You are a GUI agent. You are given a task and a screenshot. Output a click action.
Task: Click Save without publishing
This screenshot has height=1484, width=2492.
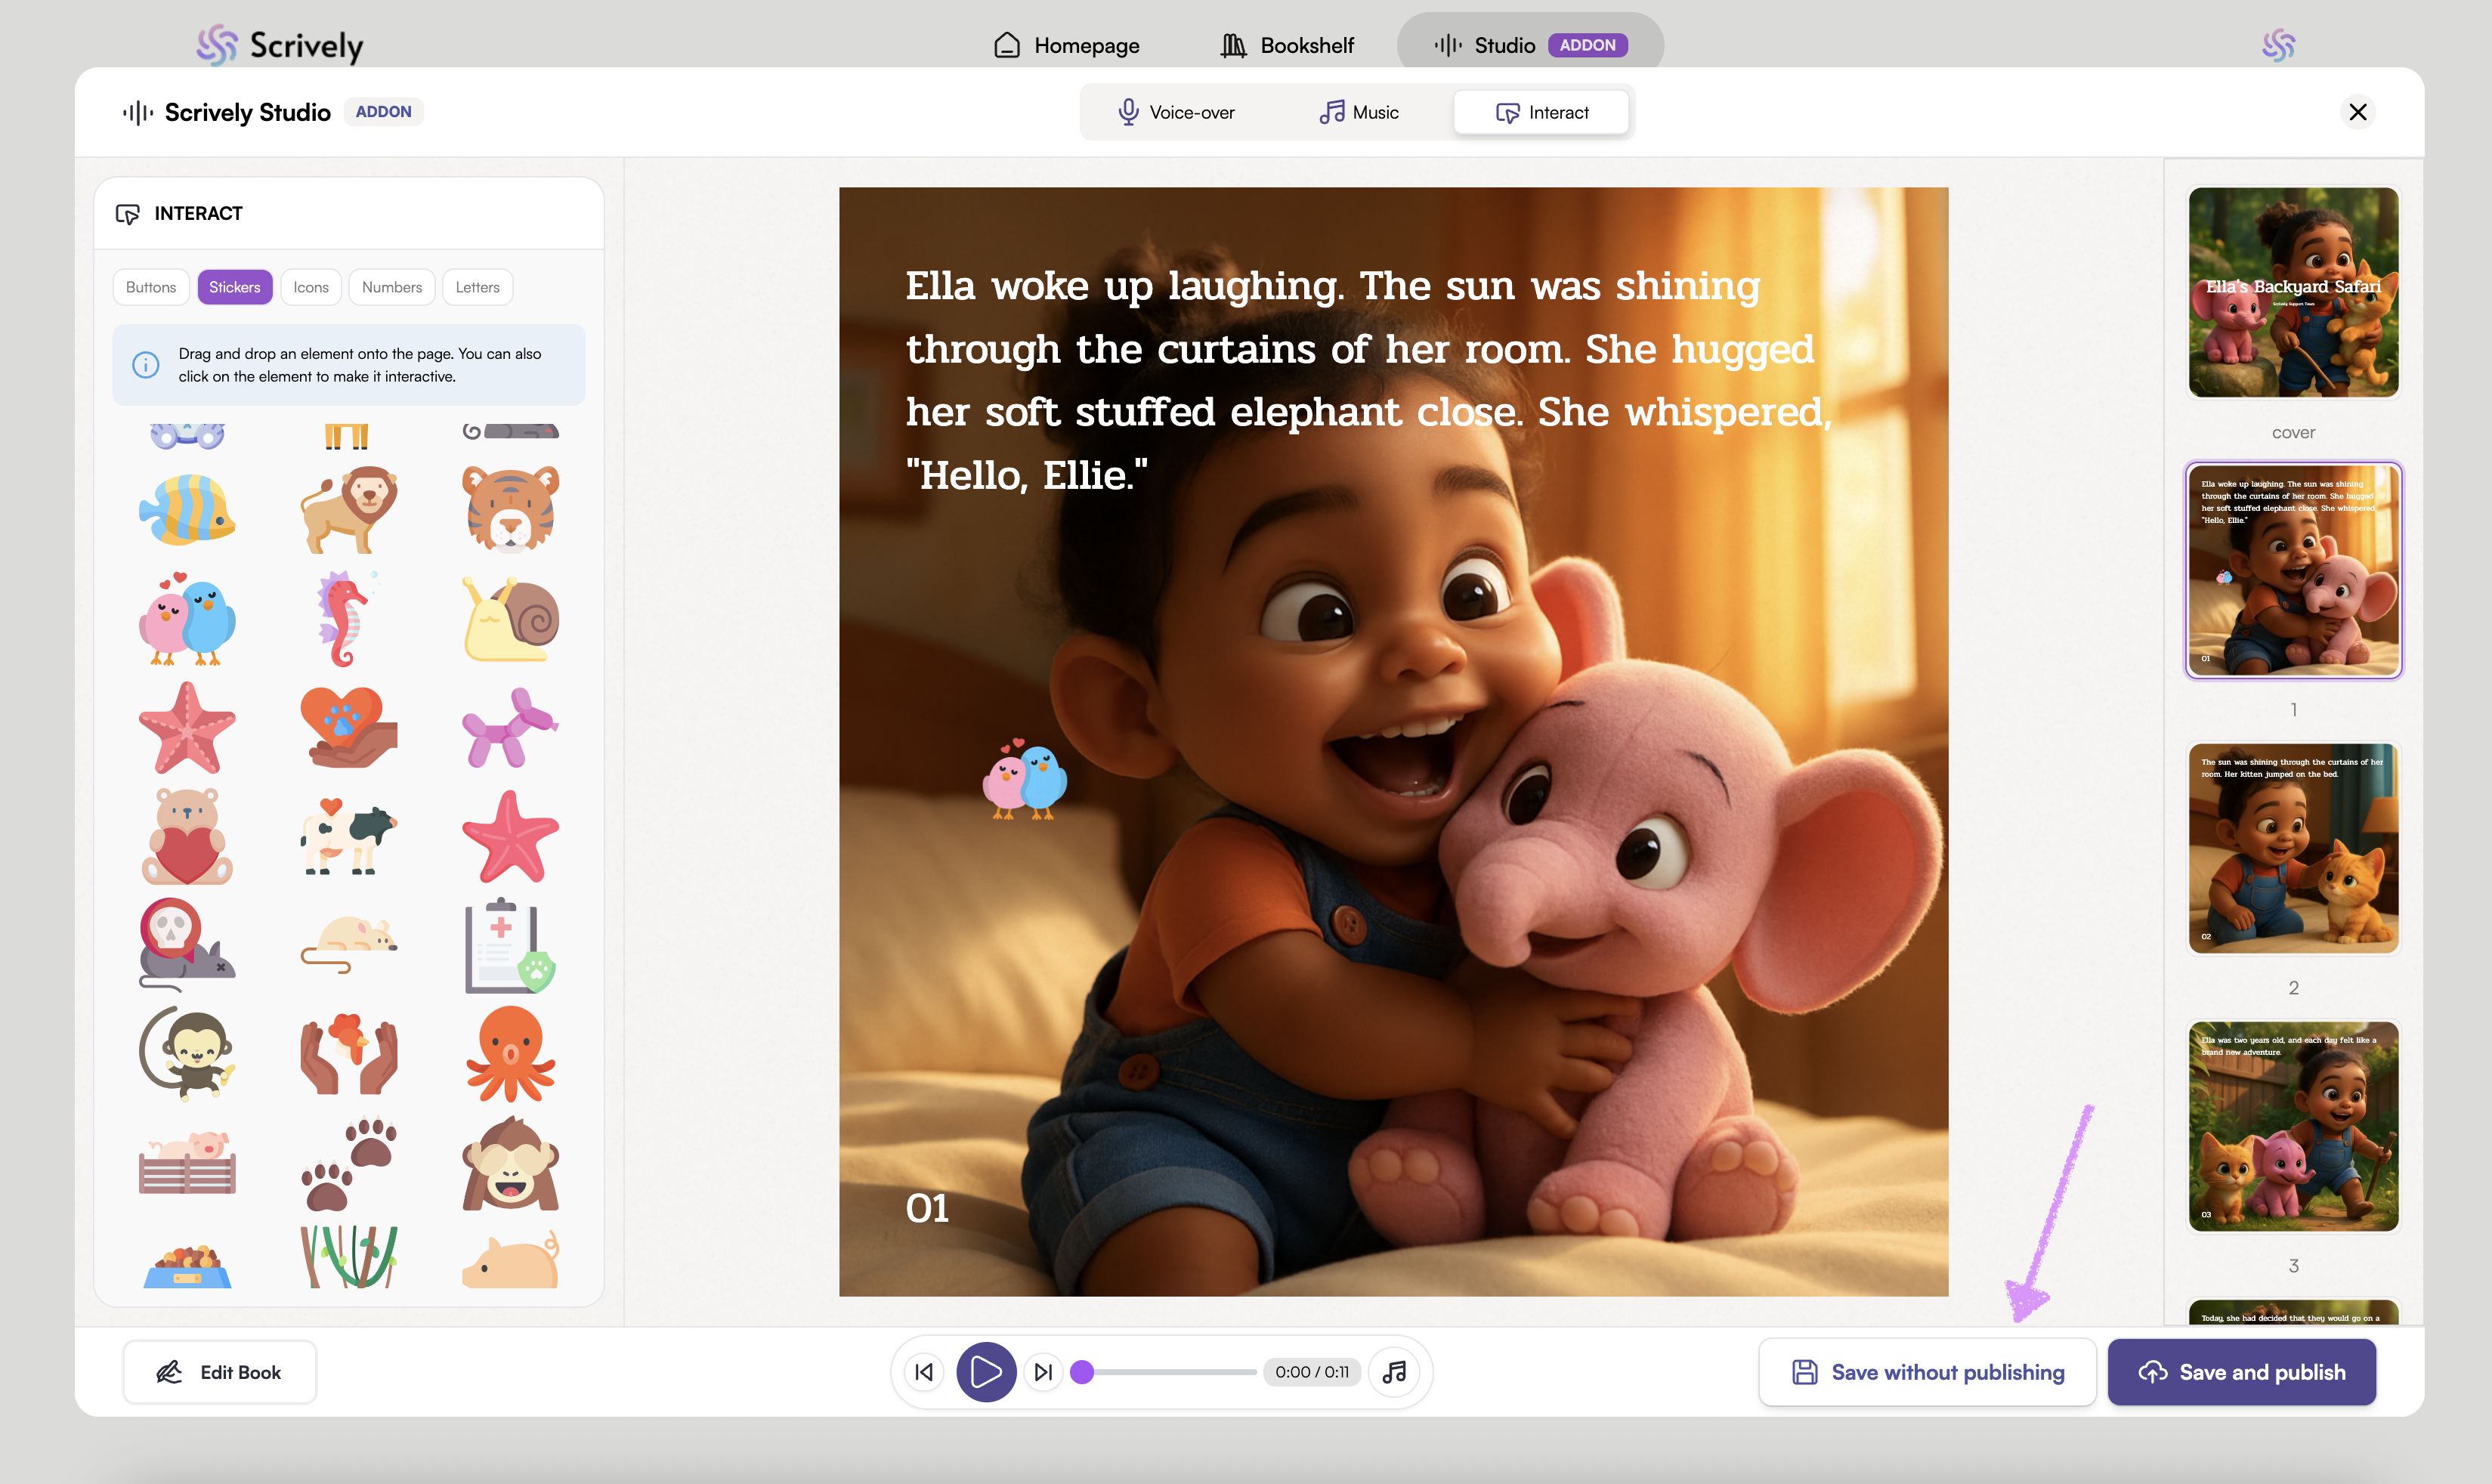coord(1927,1372)
